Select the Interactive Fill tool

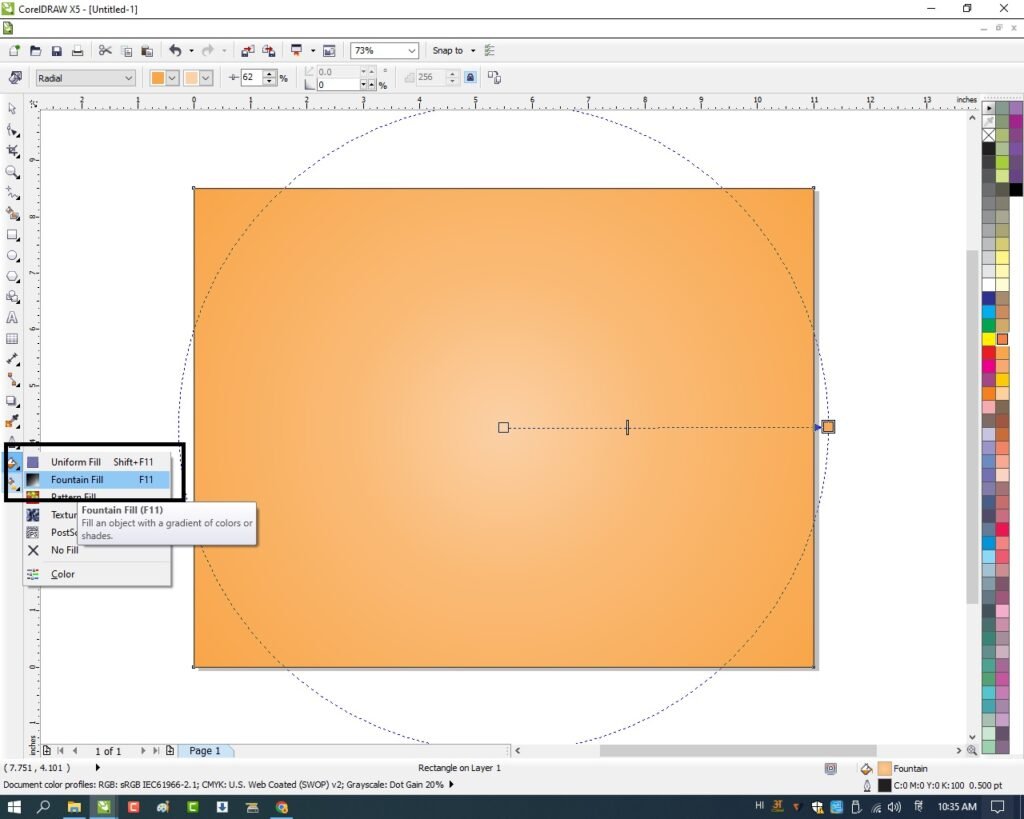point(12,484)
